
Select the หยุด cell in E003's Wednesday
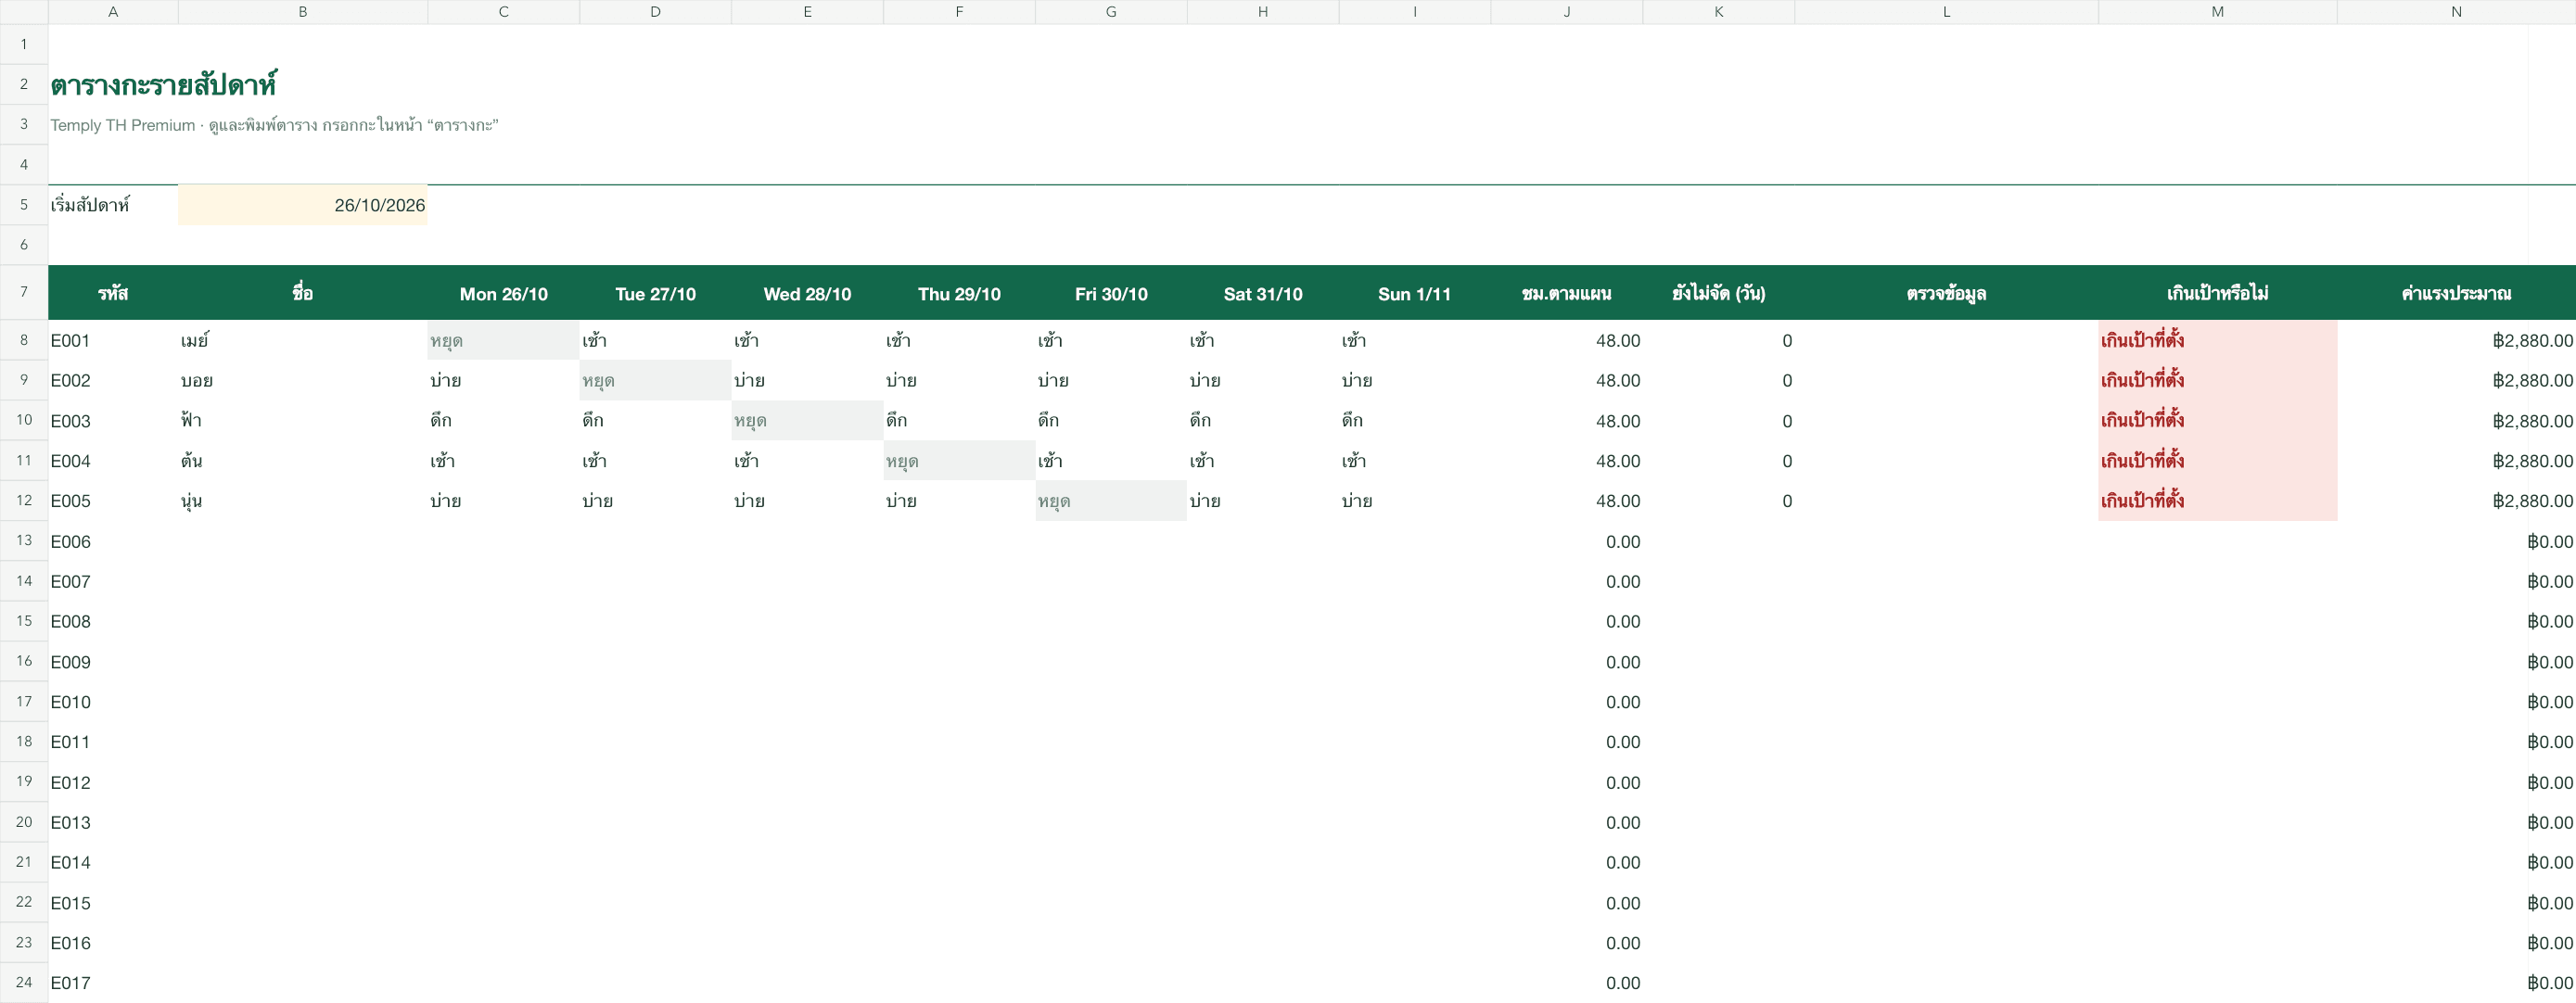(x=807, y=420)
